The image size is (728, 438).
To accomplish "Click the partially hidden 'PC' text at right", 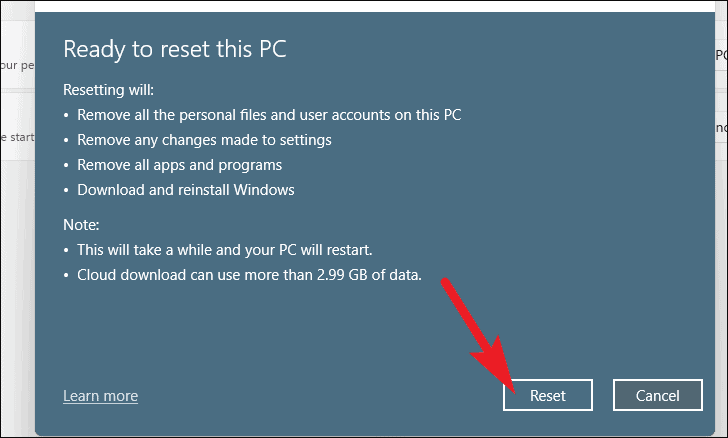I will tap(721, 55).
